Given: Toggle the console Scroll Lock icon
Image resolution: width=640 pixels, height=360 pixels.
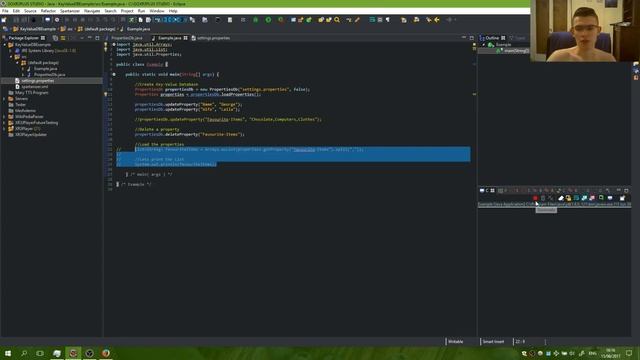Looking at the screenshot, I should (x=568, y=198).
